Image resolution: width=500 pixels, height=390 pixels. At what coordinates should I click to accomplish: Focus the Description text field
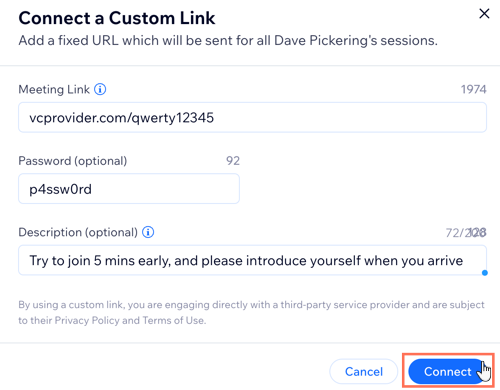252,260
